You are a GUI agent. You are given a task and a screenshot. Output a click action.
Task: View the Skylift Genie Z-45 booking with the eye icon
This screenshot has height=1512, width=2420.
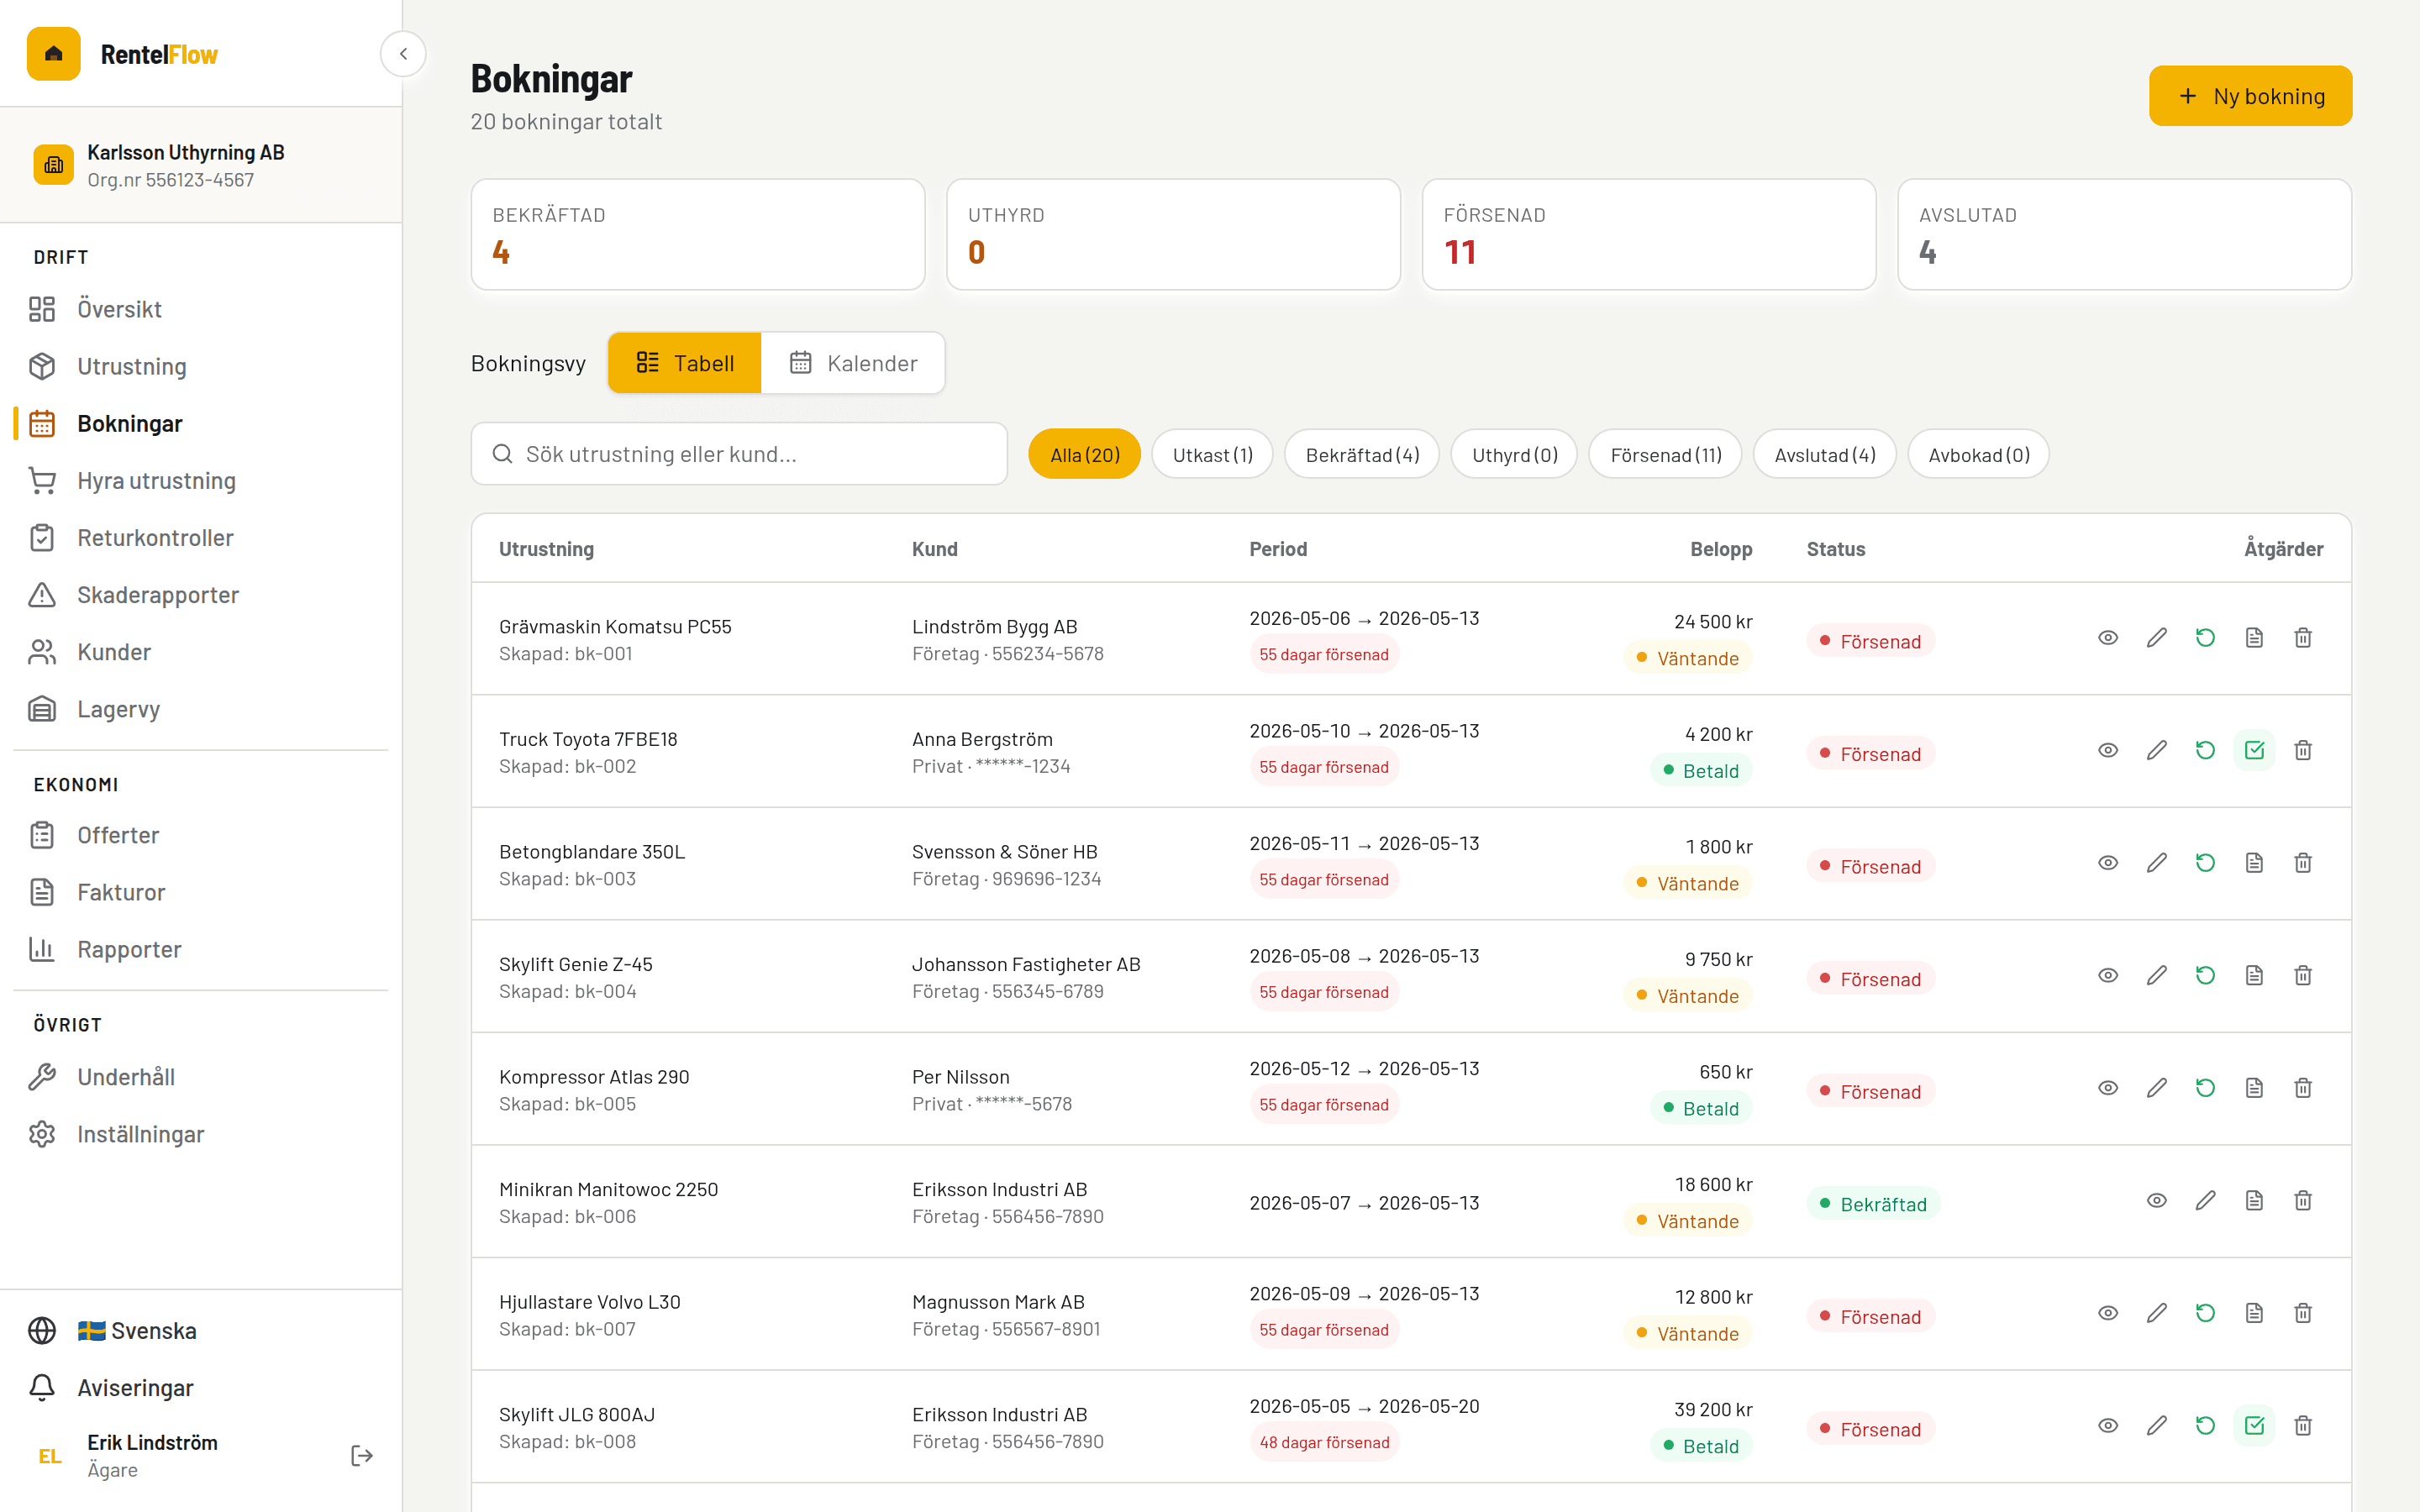(x=2108, y=975)
